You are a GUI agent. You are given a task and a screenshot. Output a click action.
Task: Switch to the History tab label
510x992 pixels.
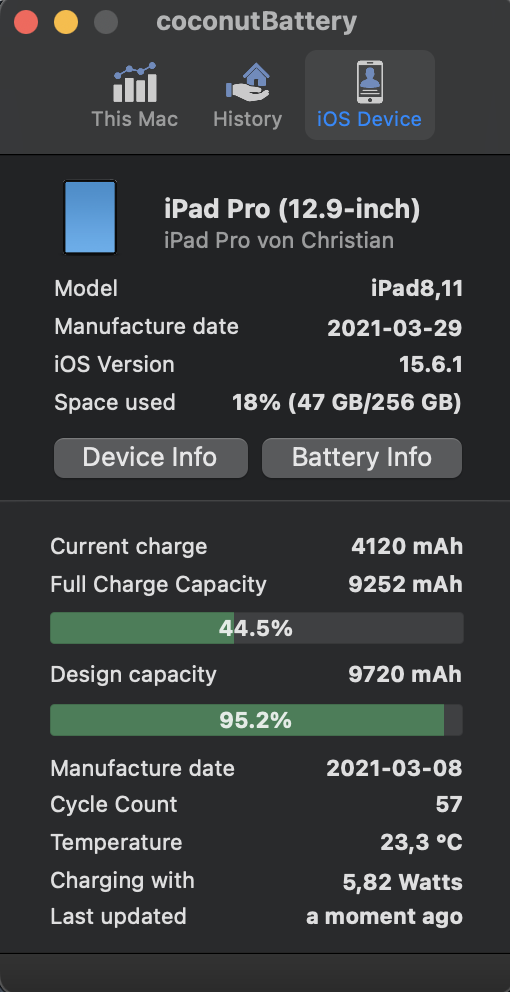click(247, 119)
